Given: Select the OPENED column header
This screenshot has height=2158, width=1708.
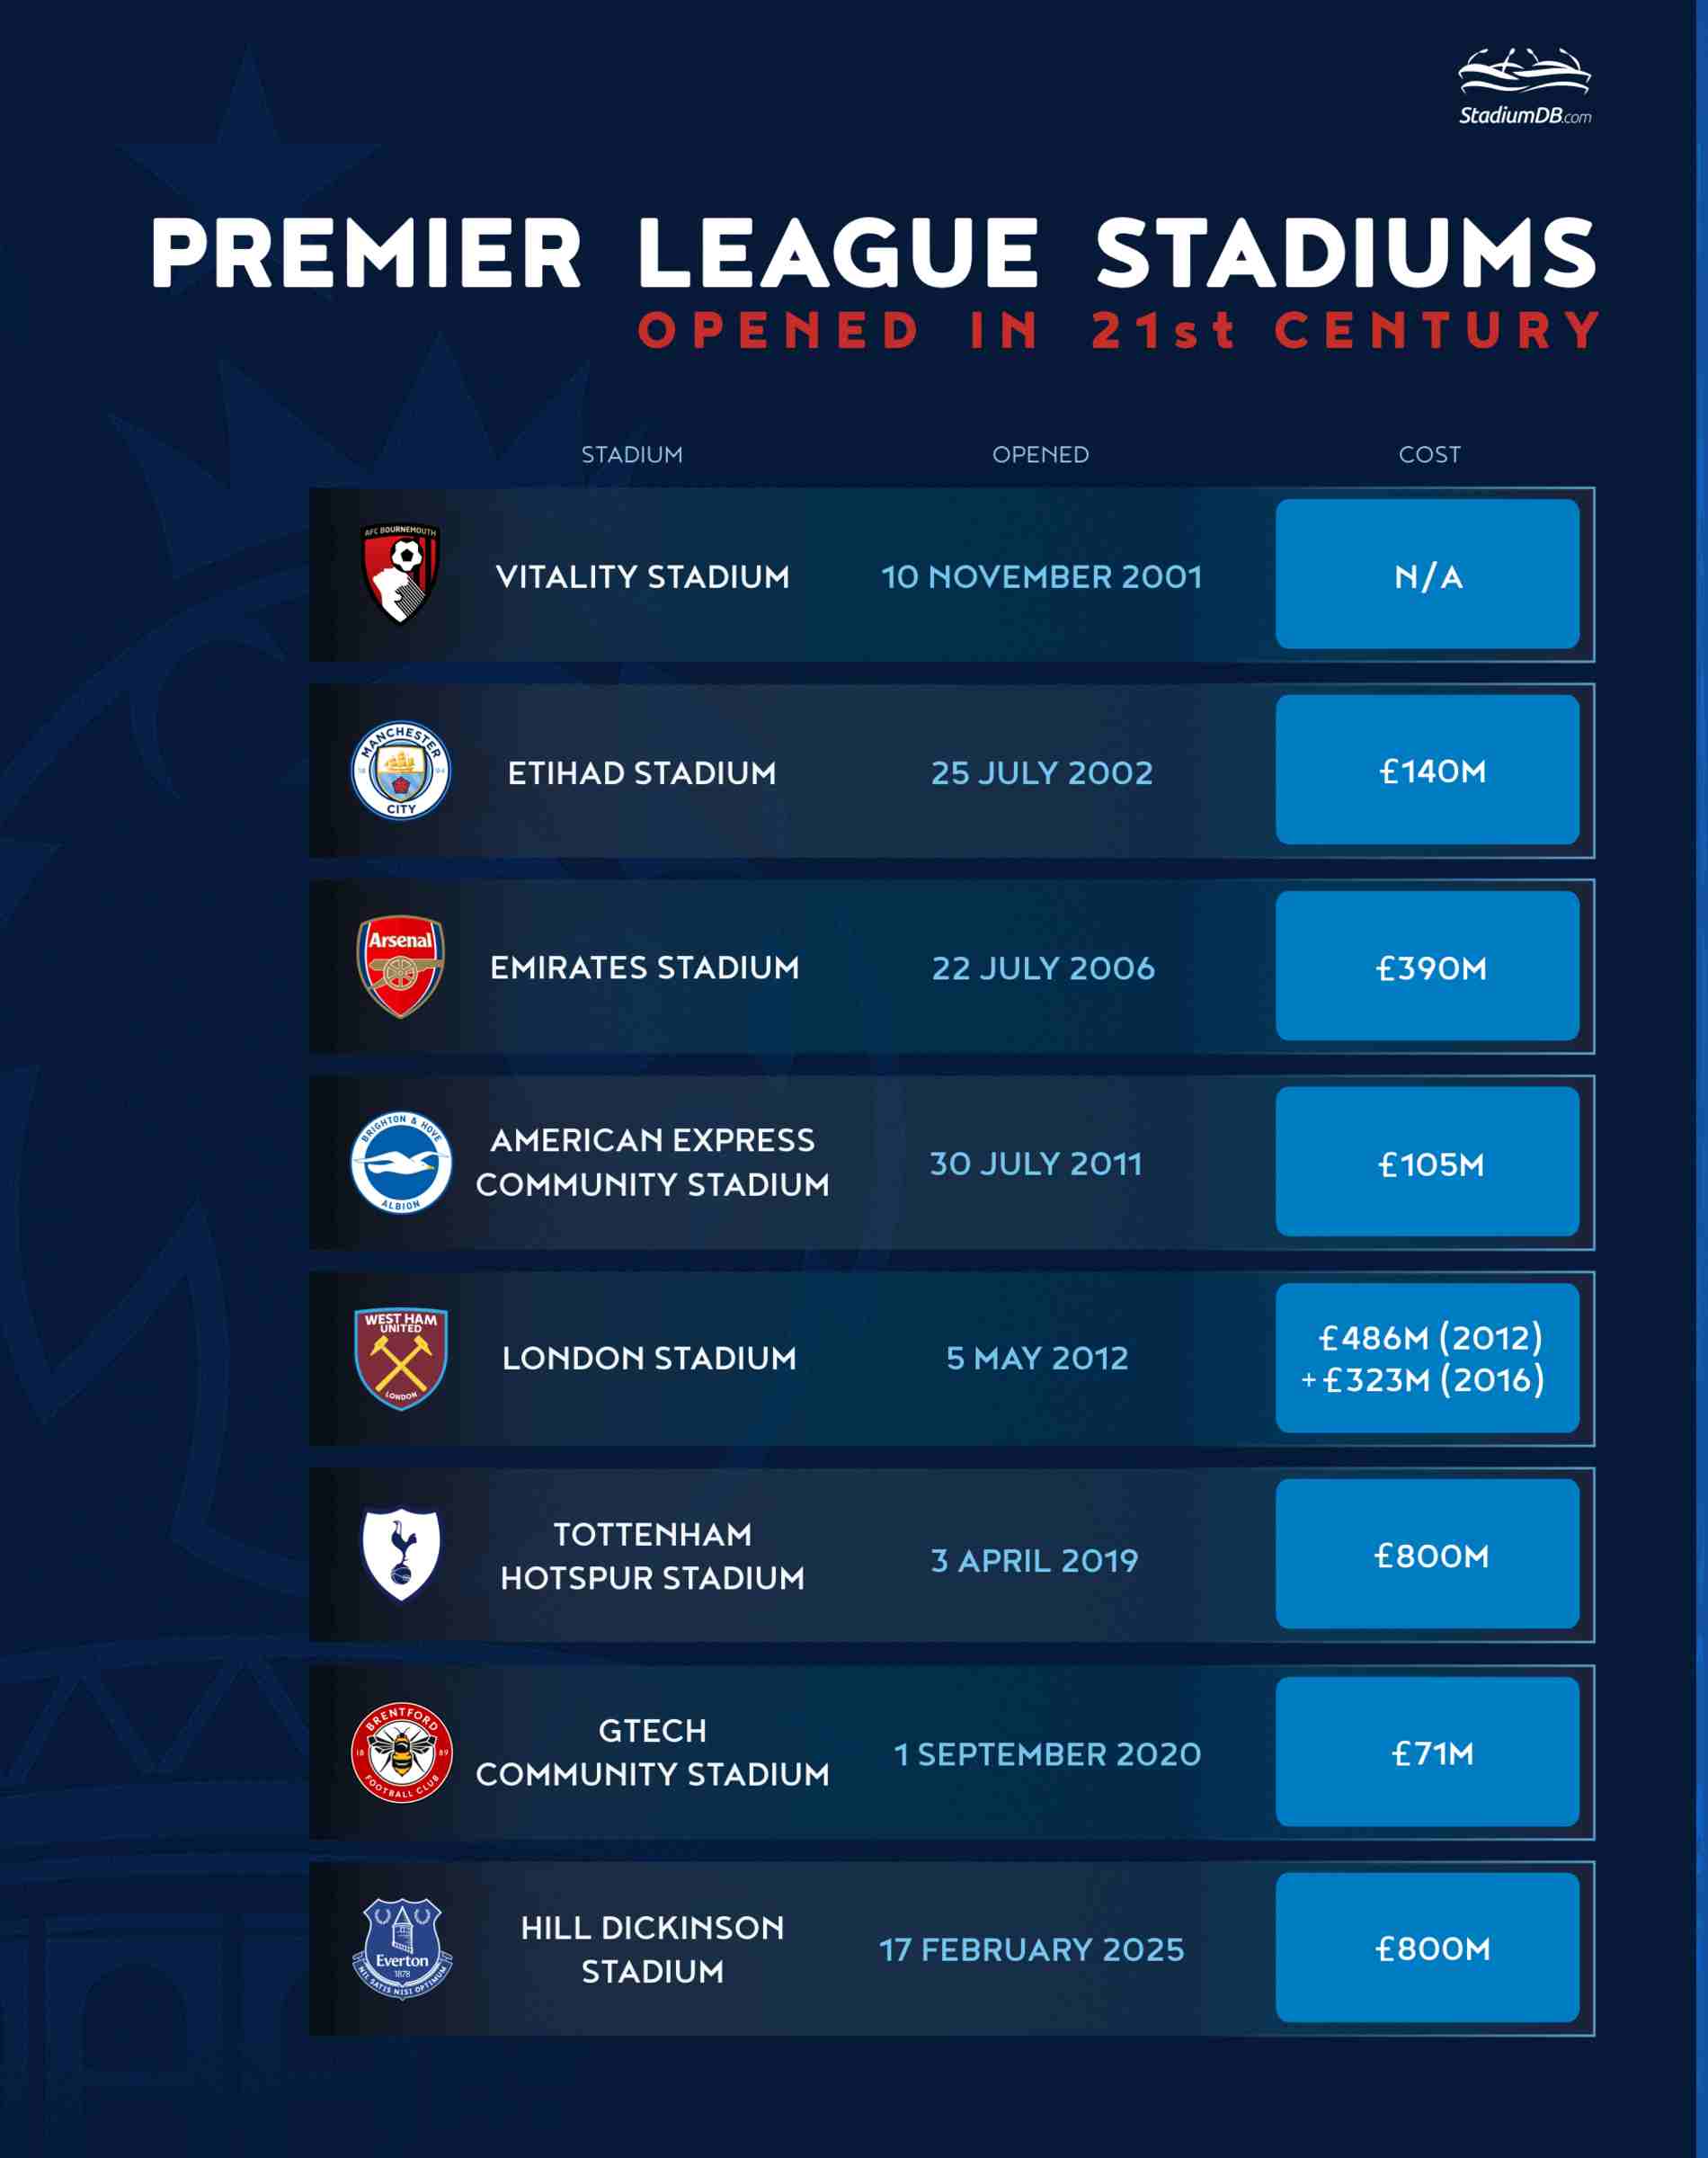Looking at the screenshot, I should click(1040, 455).
